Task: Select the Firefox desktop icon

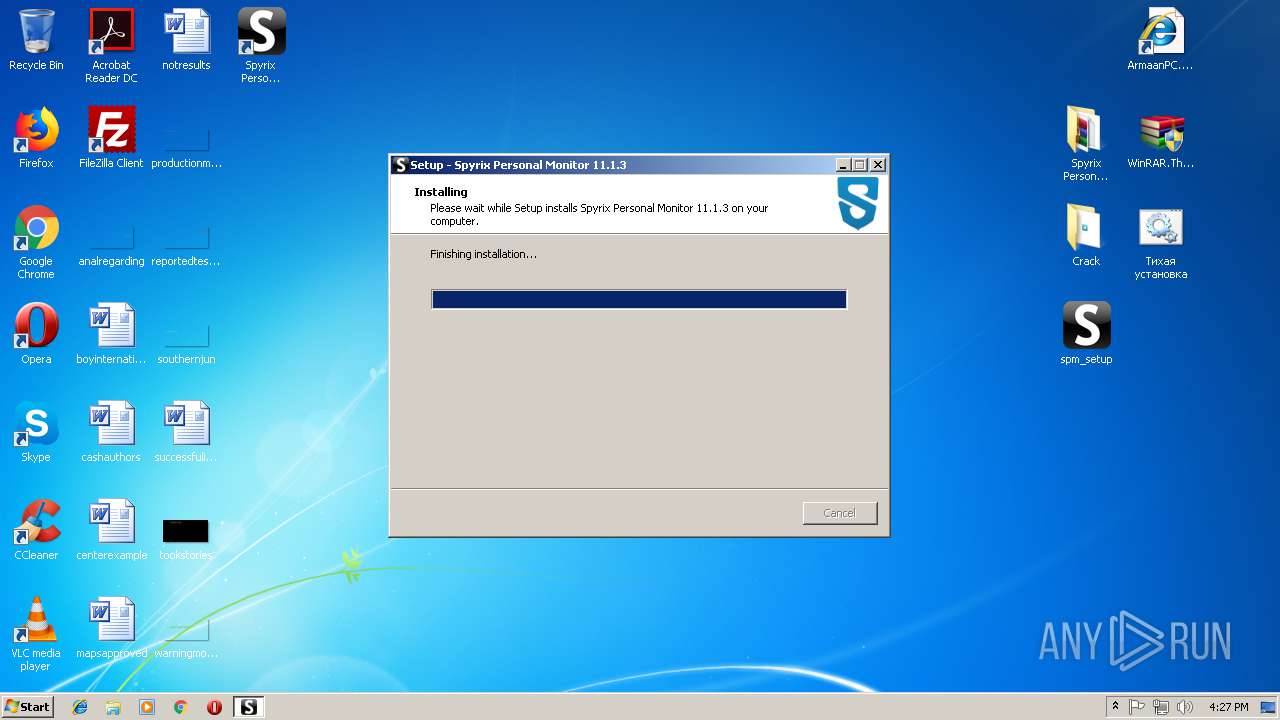Action: pyautogui.click(x=36, y=138)
